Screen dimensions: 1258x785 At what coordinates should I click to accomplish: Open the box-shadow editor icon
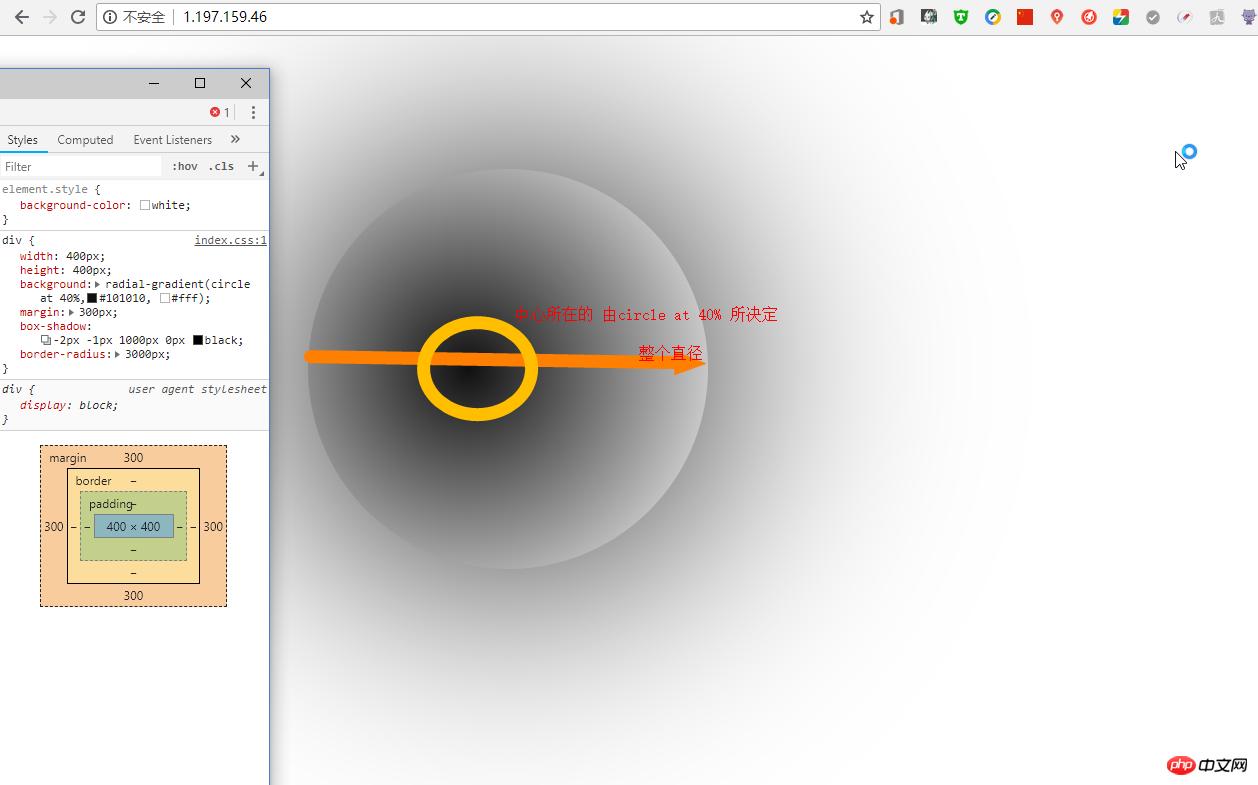coord(46,340)
